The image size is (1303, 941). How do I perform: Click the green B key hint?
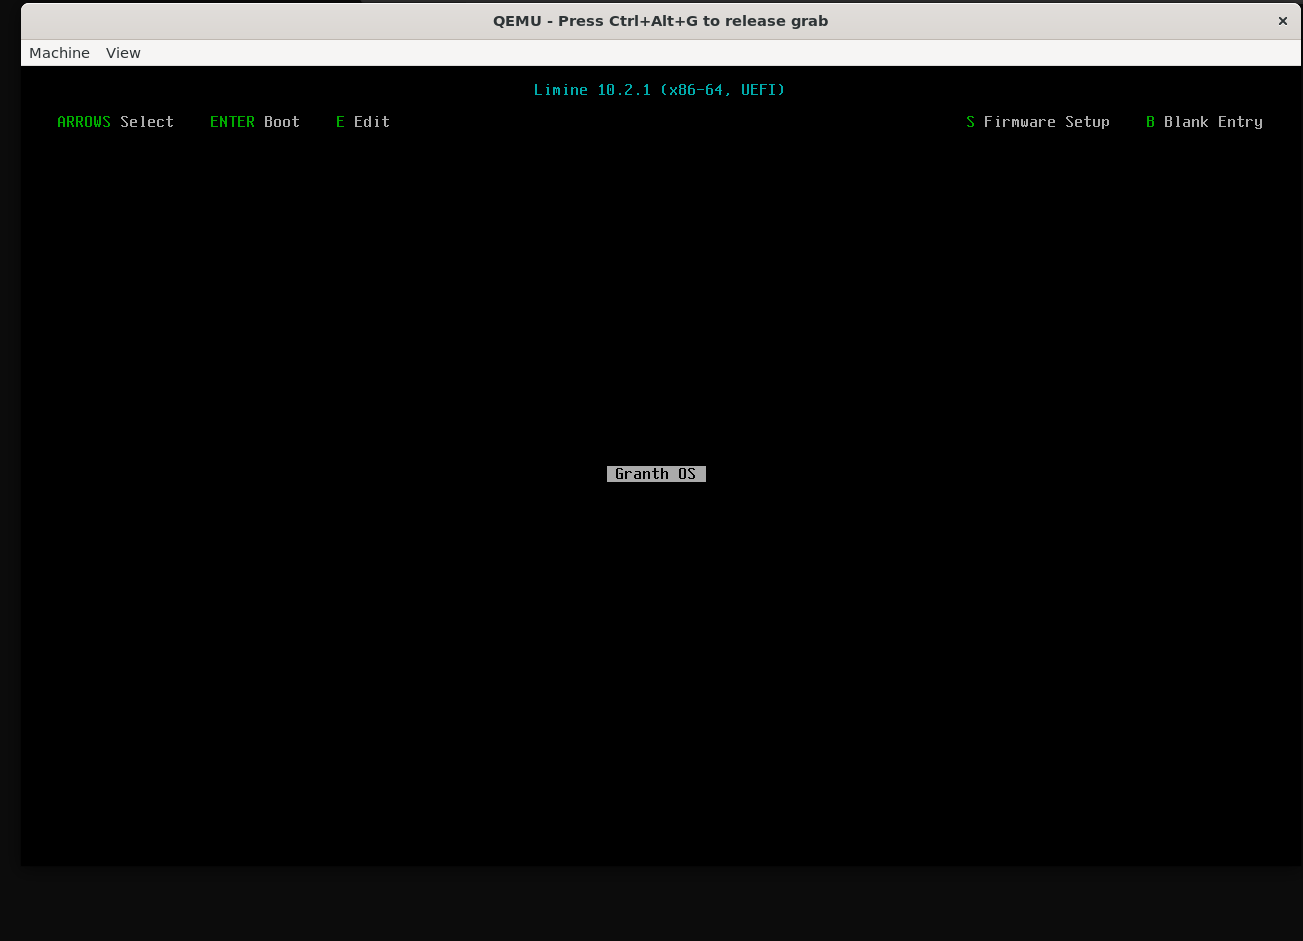pos(1150,122)
